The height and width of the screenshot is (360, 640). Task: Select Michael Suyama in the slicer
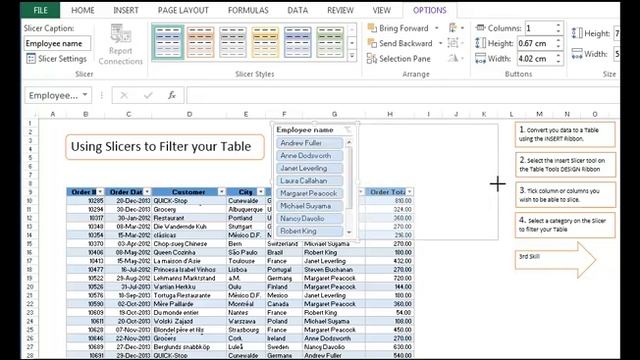(x=309, y=206)
